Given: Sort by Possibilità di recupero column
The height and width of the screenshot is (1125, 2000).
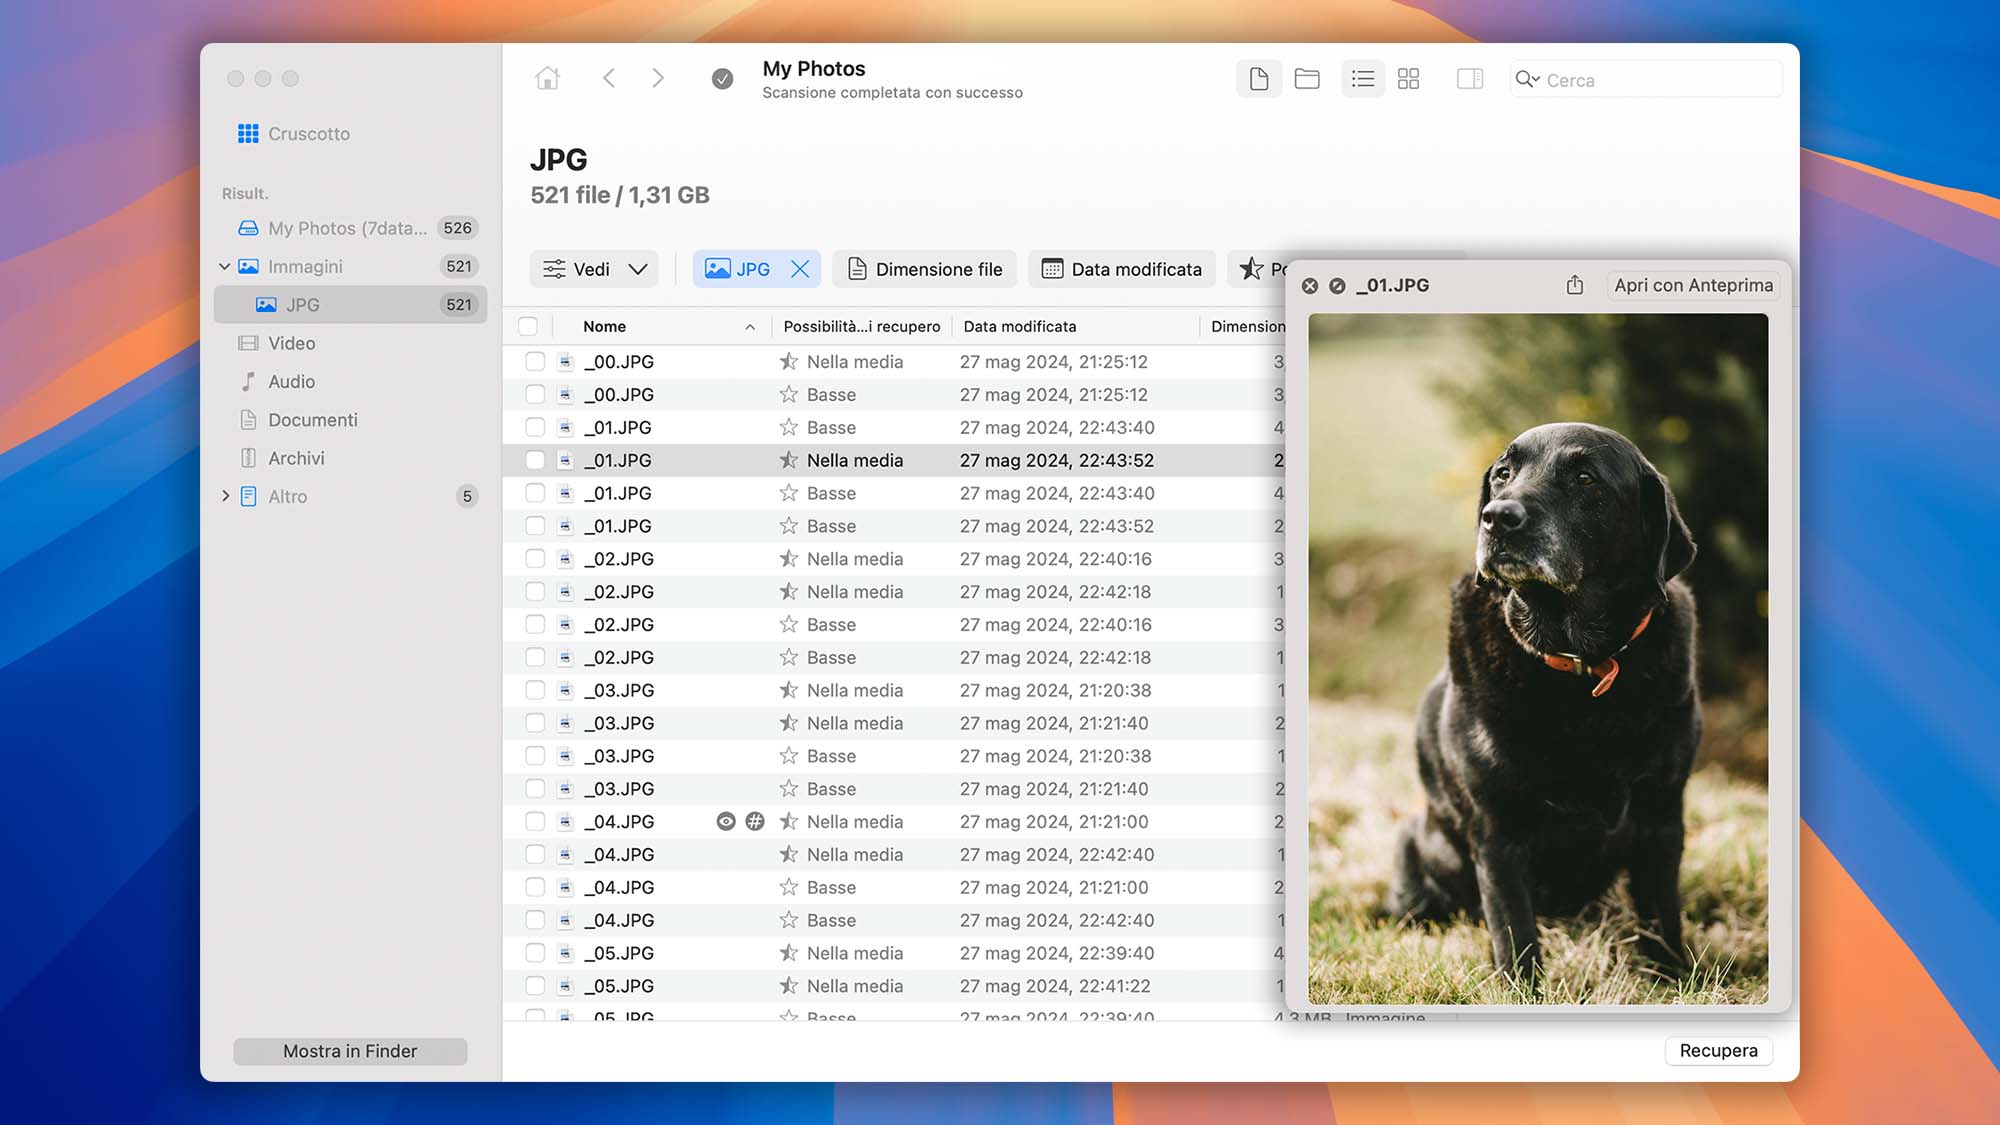Looking at the screenshot, I should [861, 327].
